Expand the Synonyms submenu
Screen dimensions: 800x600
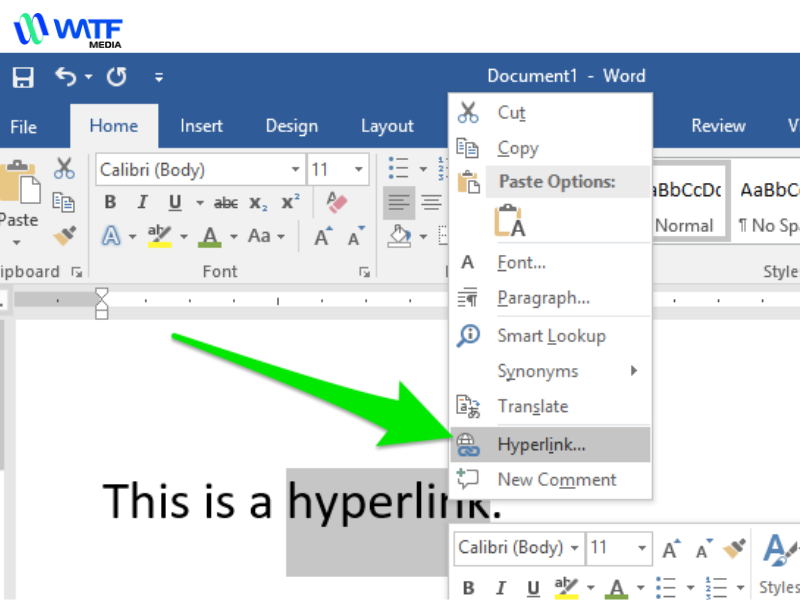point(550,371)
